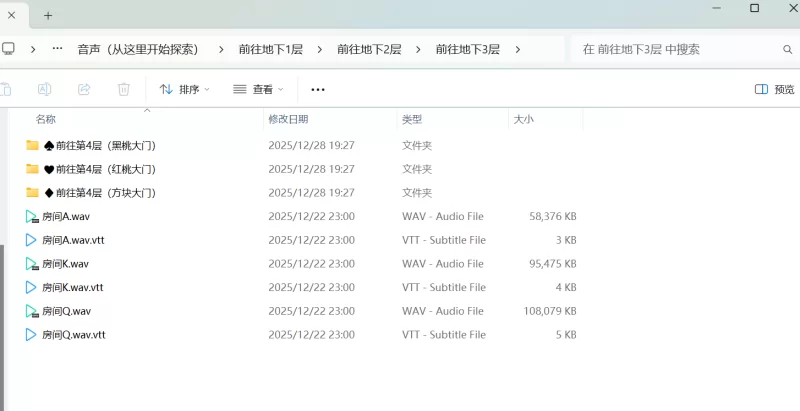Select folder name 前往第4层（方块大门）
800x411 pixels.
pos(100,193)
